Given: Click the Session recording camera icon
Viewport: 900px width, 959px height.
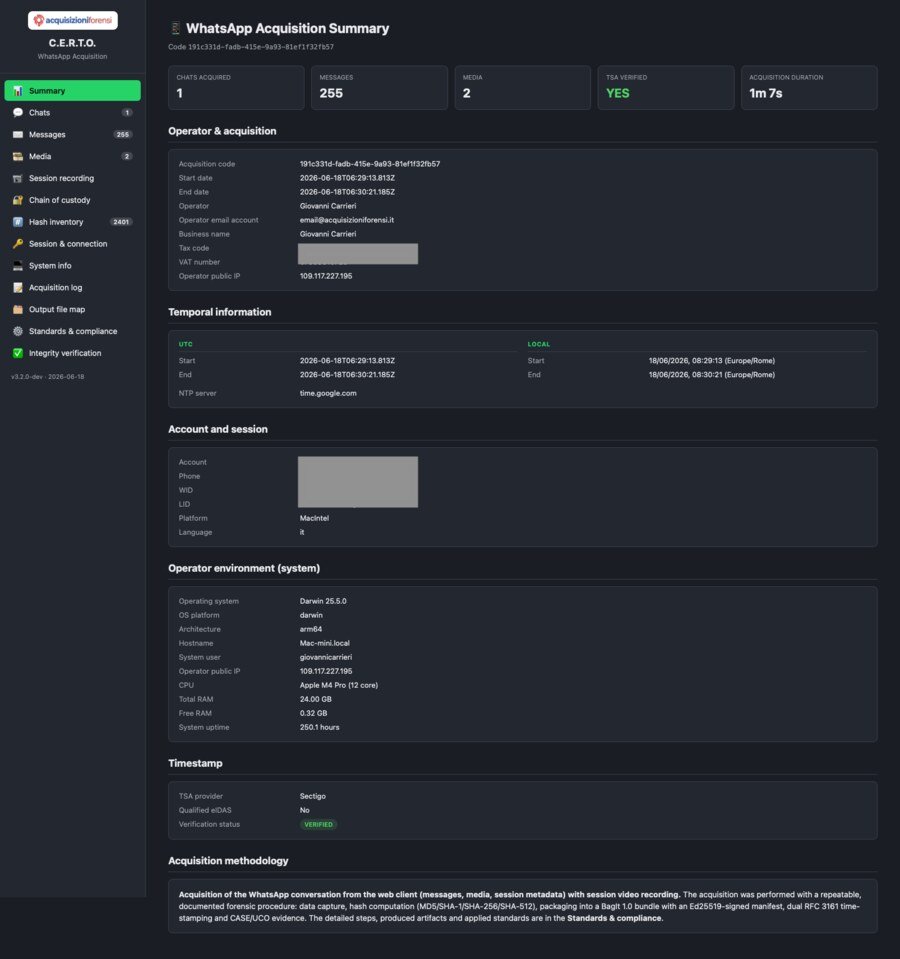Looking at the screenshot, I should pyautogui.click(x=18, y=179).
